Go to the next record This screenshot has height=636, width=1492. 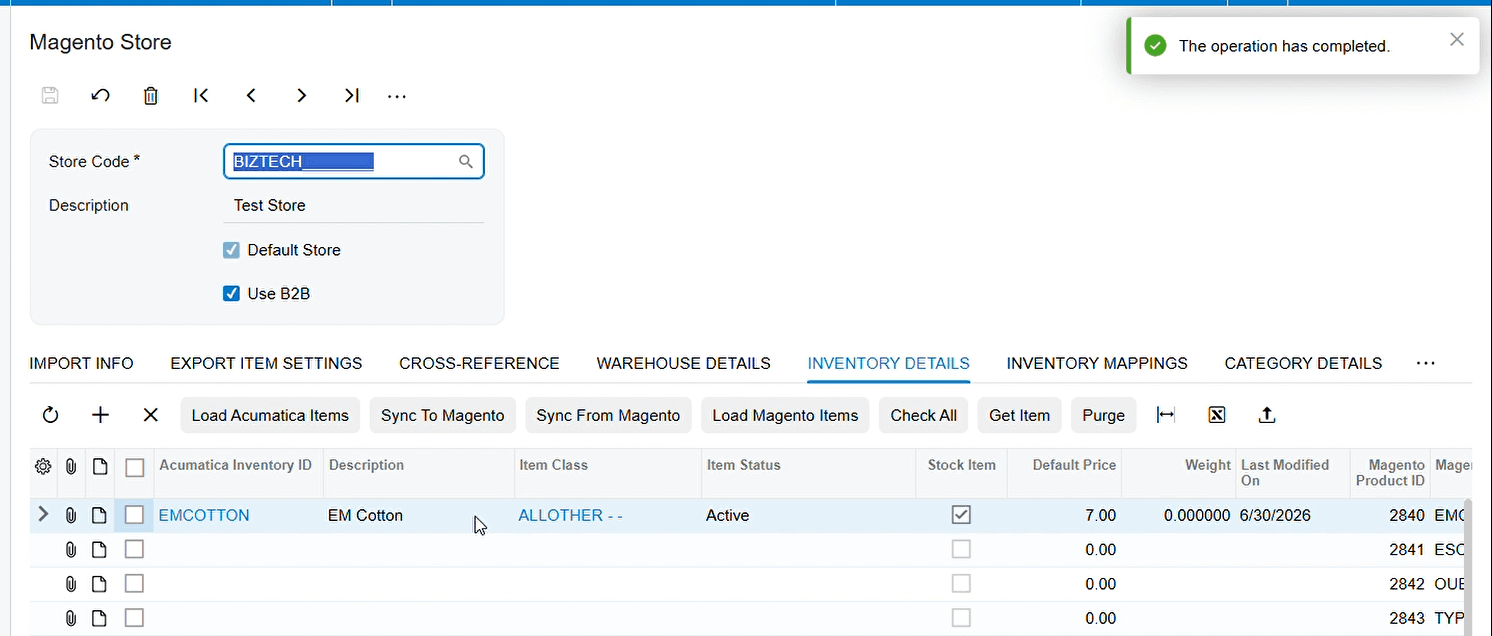point(301,96)
